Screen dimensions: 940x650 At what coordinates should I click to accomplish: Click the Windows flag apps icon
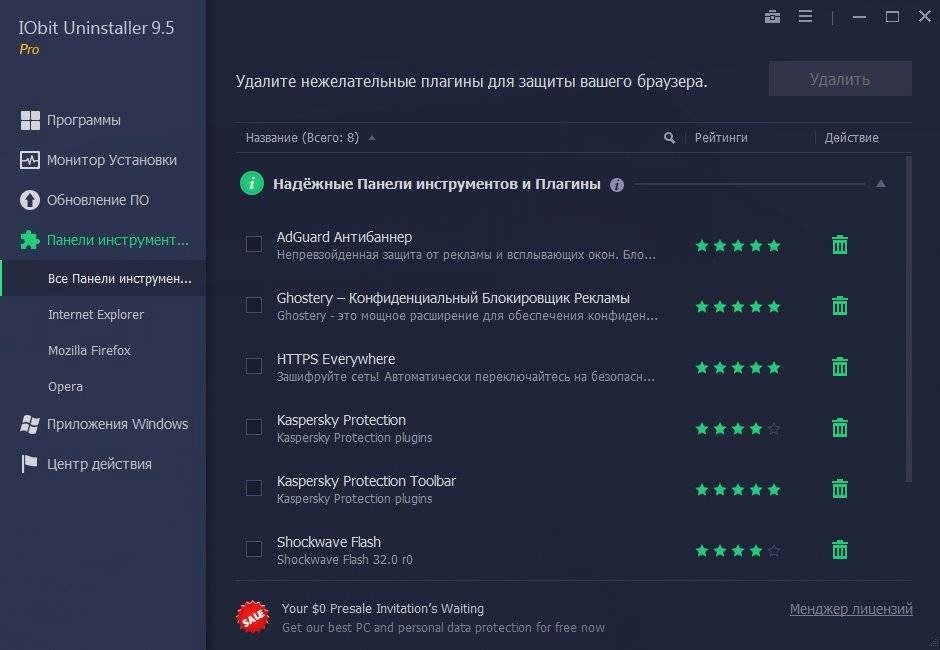(x=30, y=424)
